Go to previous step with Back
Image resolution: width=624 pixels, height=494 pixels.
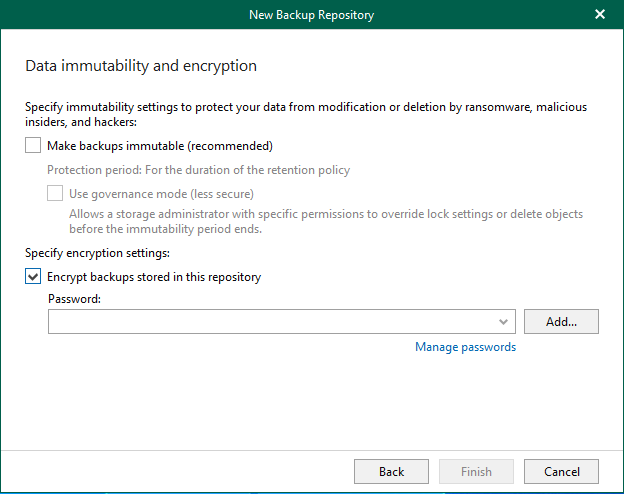[391, 472]
